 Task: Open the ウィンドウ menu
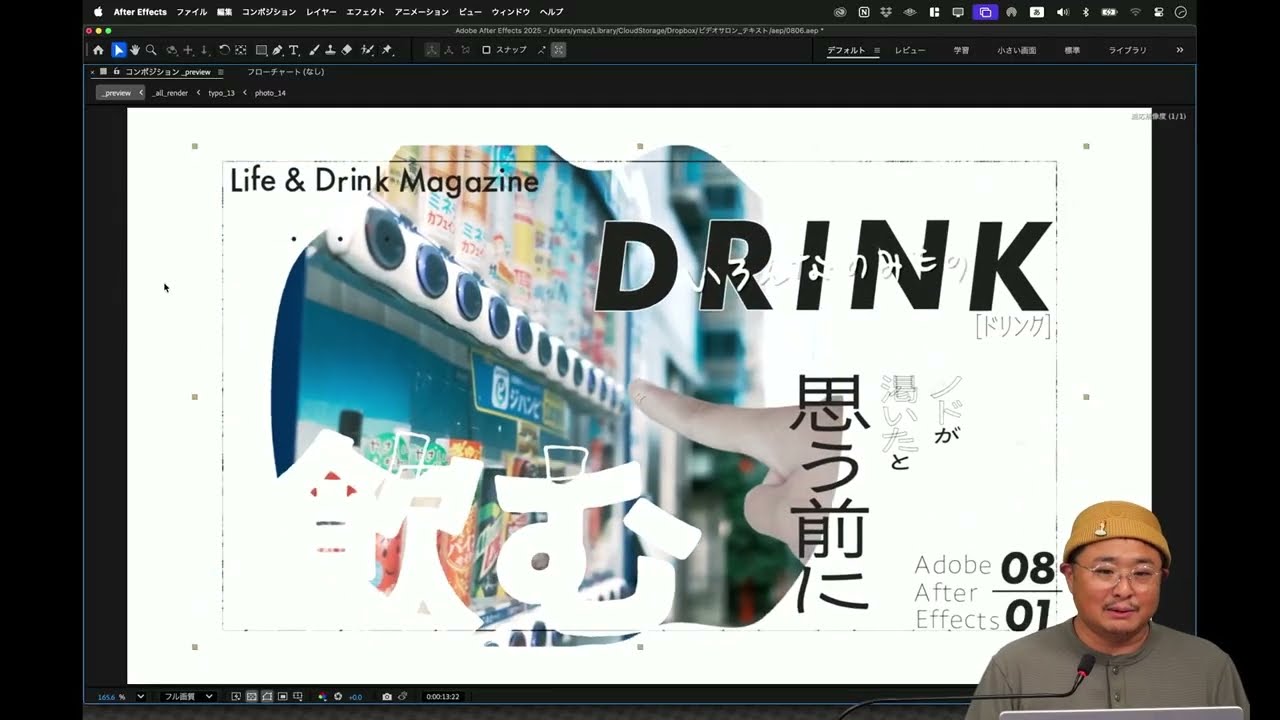(x=511, y=12)
